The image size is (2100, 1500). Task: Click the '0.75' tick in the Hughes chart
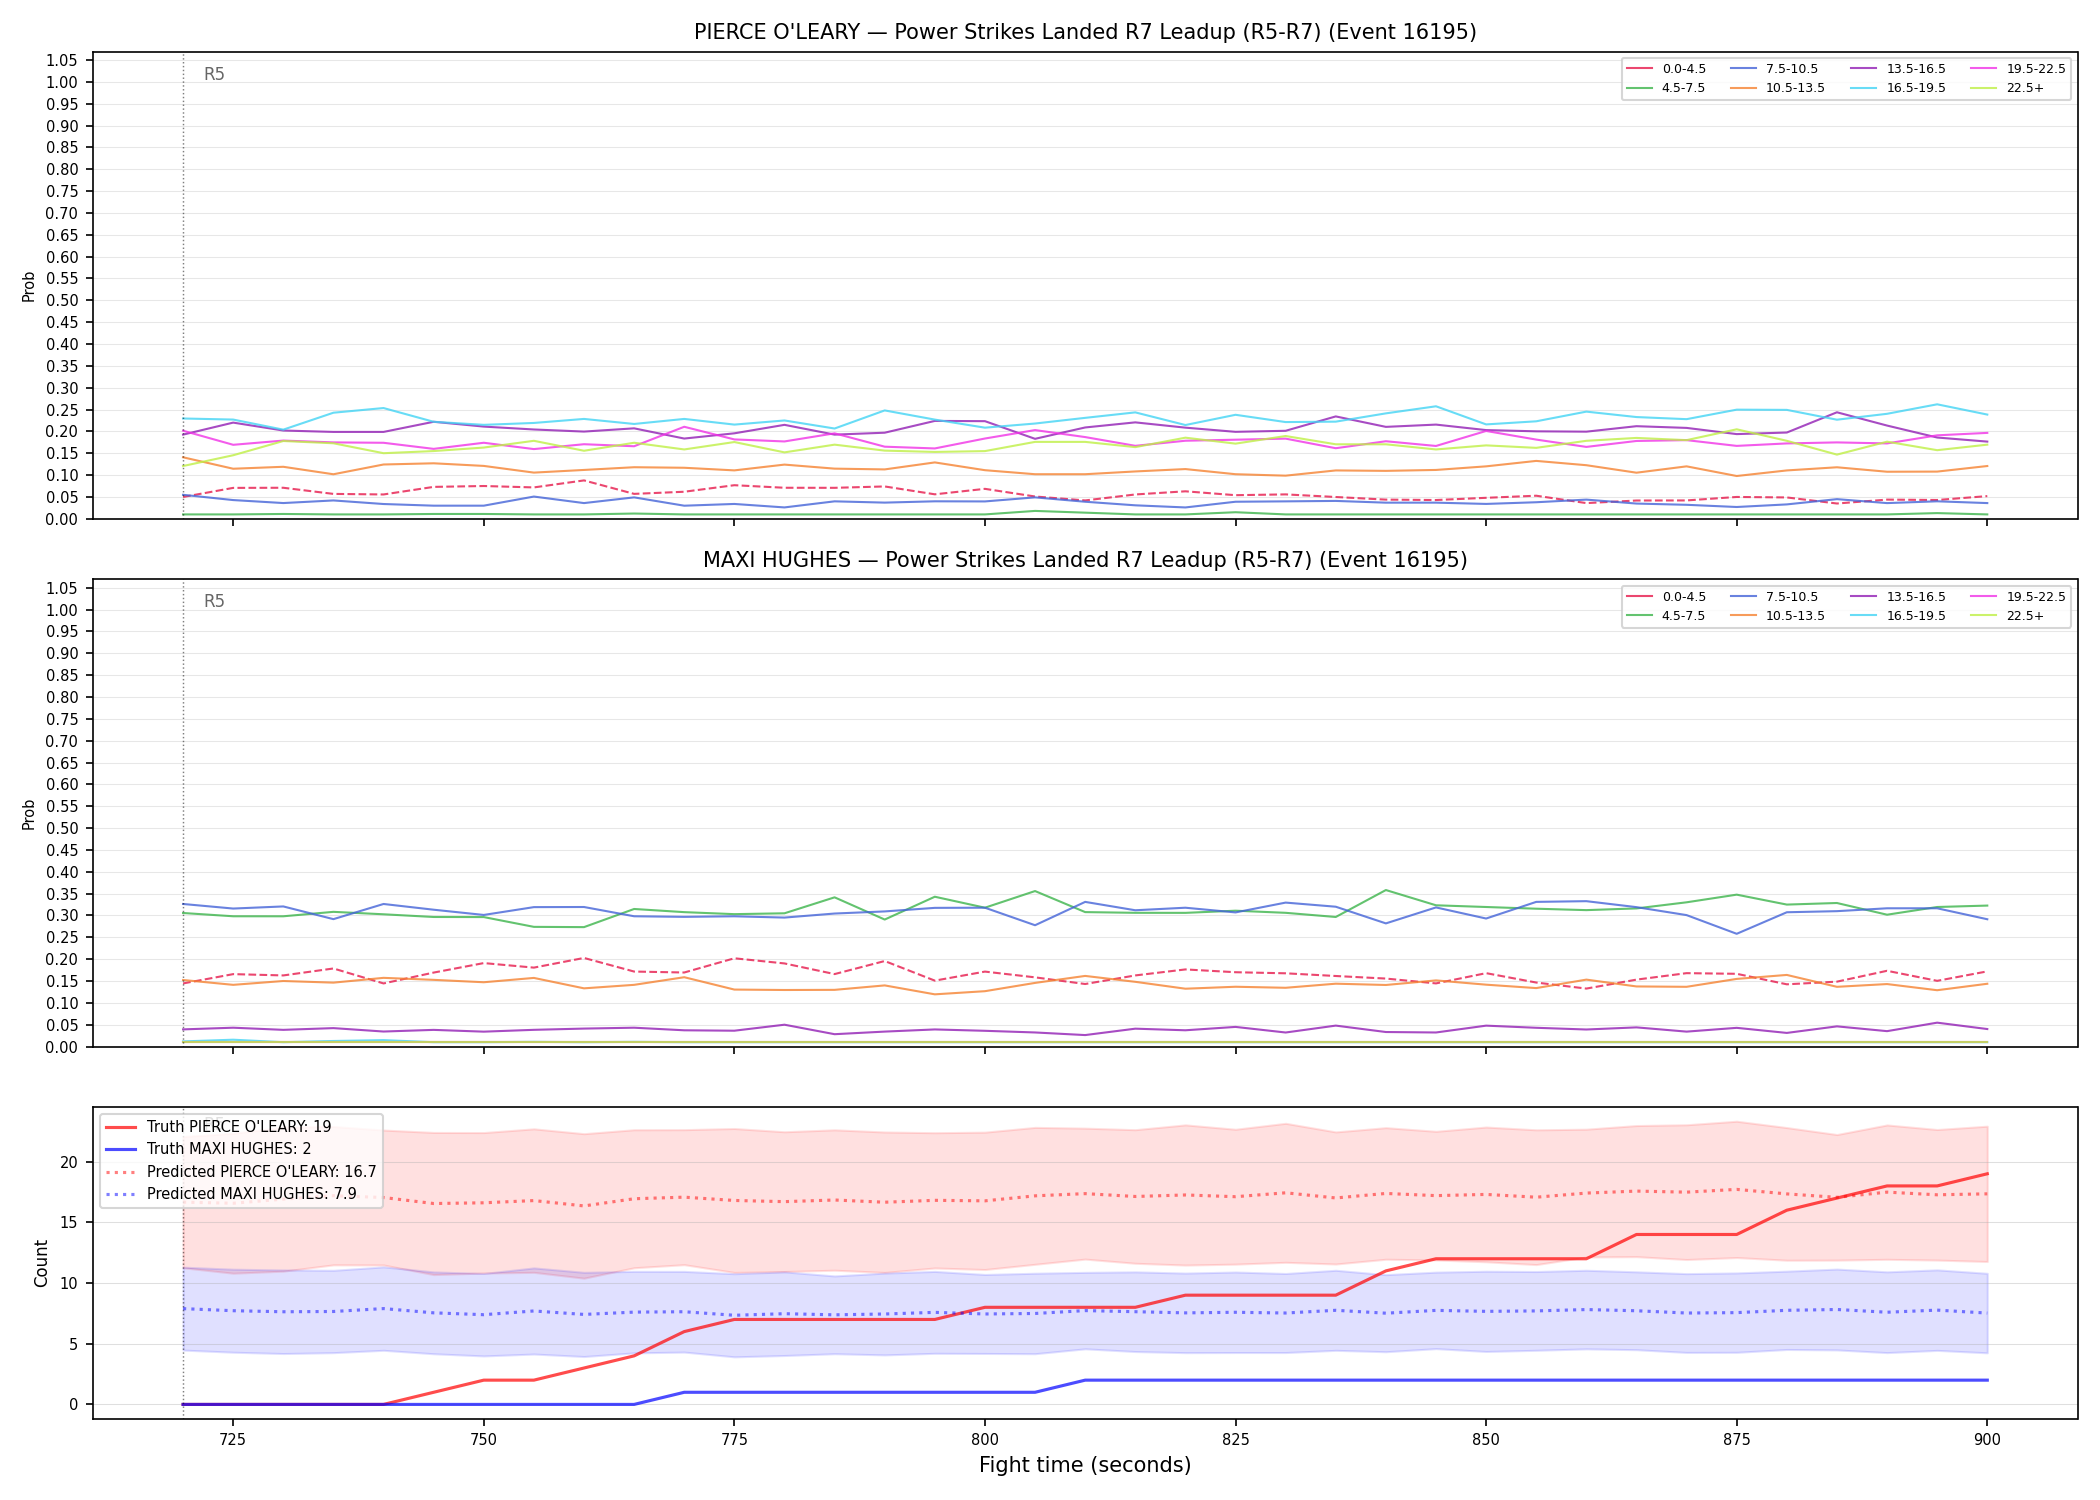(62, 719)
